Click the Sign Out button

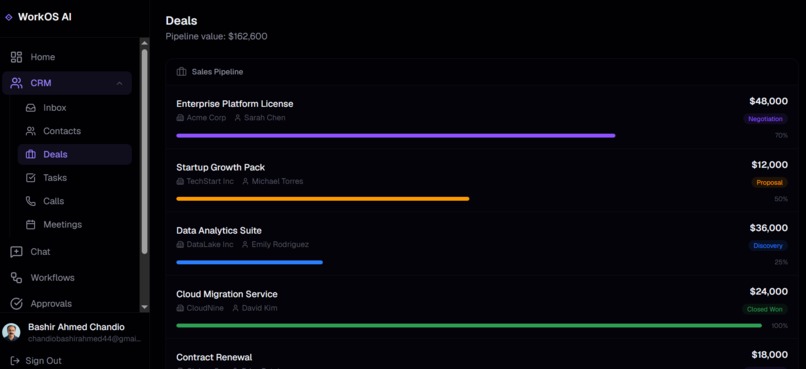[x=36, y=361]
